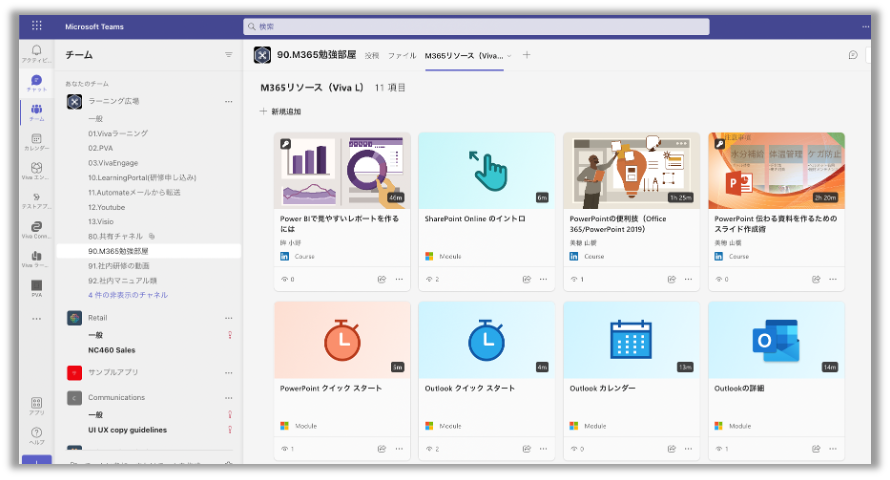Open the PowerPointの便利技 course thumbnail
Screen dimensions: 890x480
(x=631, y=171)
